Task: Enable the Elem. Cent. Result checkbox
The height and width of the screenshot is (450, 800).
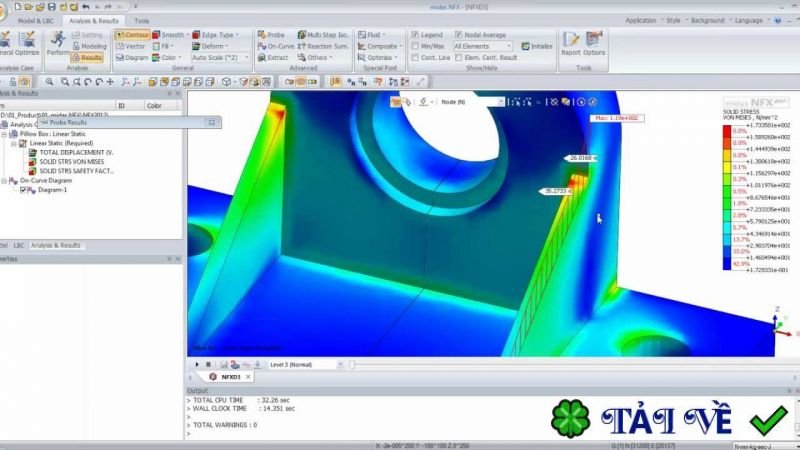Action: (x=458, y=58)
